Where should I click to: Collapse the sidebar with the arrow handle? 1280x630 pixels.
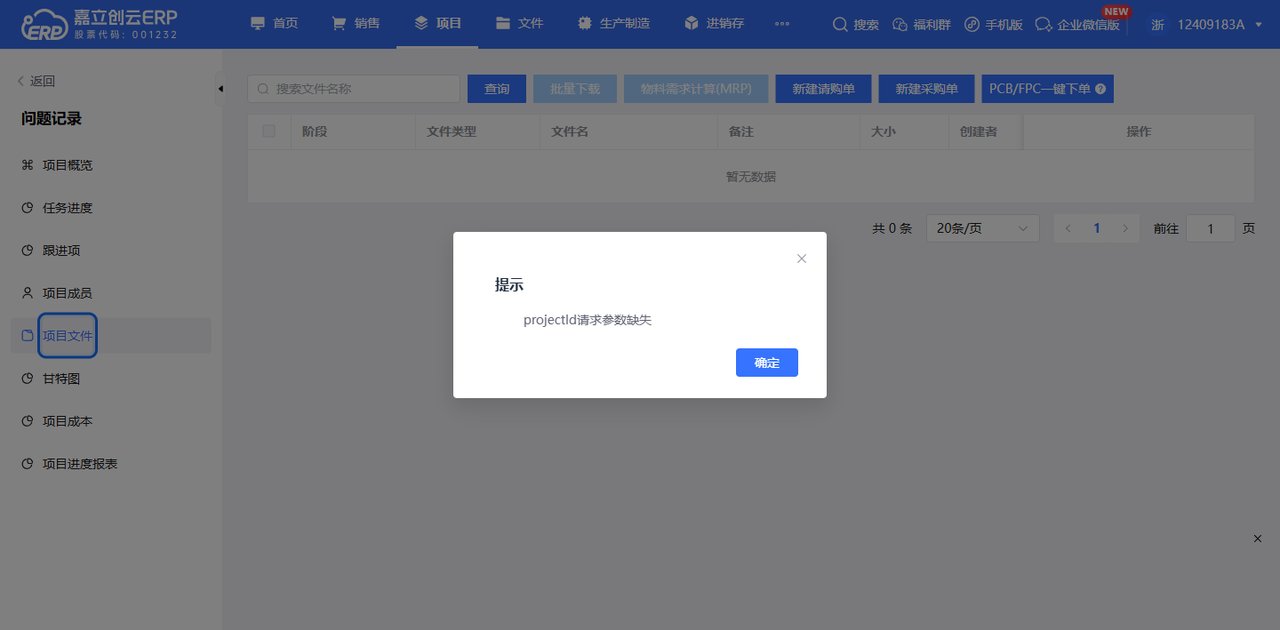click(220, 89)
